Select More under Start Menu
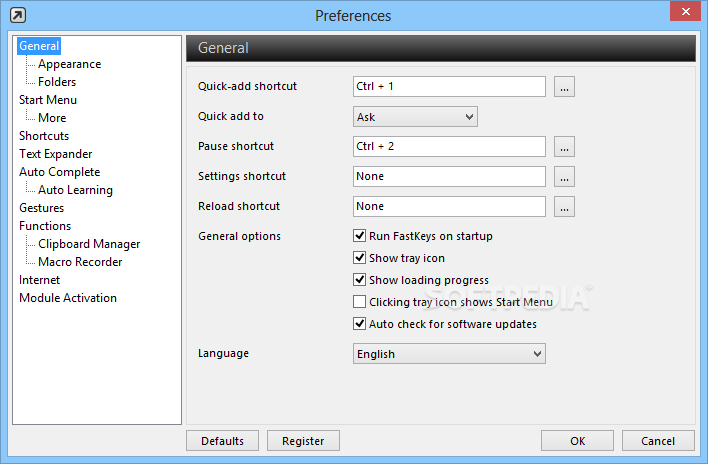 pyautogui.click(x=52, y=118)
